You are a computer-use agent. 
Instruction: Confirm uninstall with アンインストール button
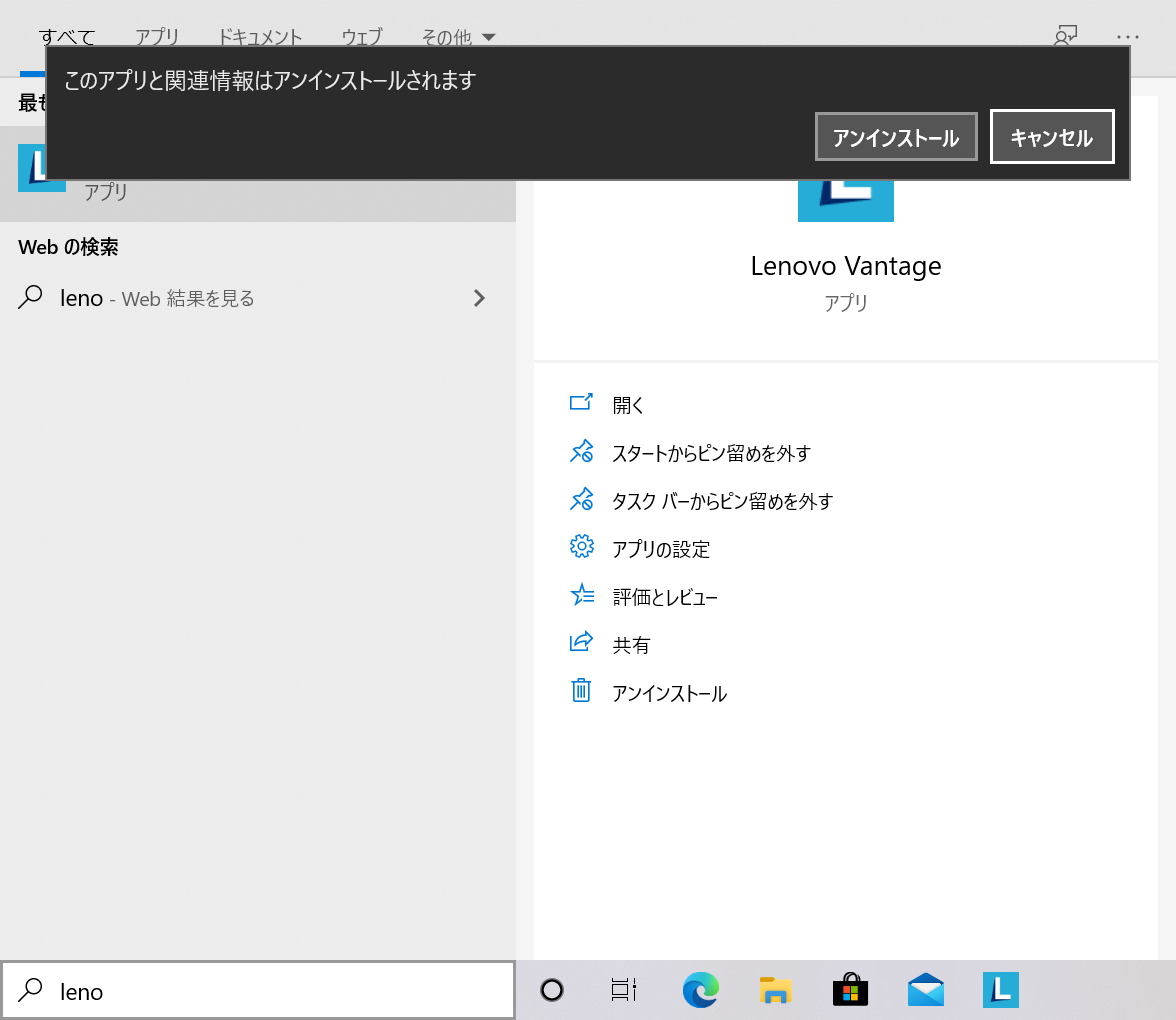pos(895,136)
